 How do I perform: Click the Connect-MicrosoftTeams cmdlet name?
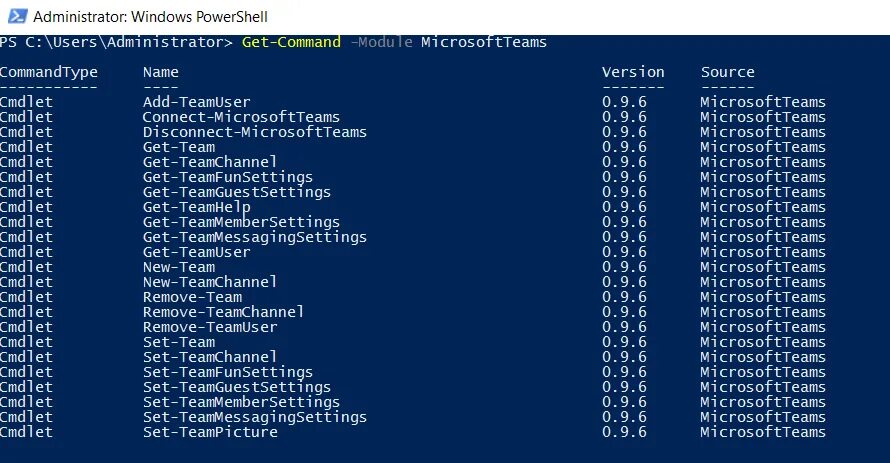click(x=241, y=117)
